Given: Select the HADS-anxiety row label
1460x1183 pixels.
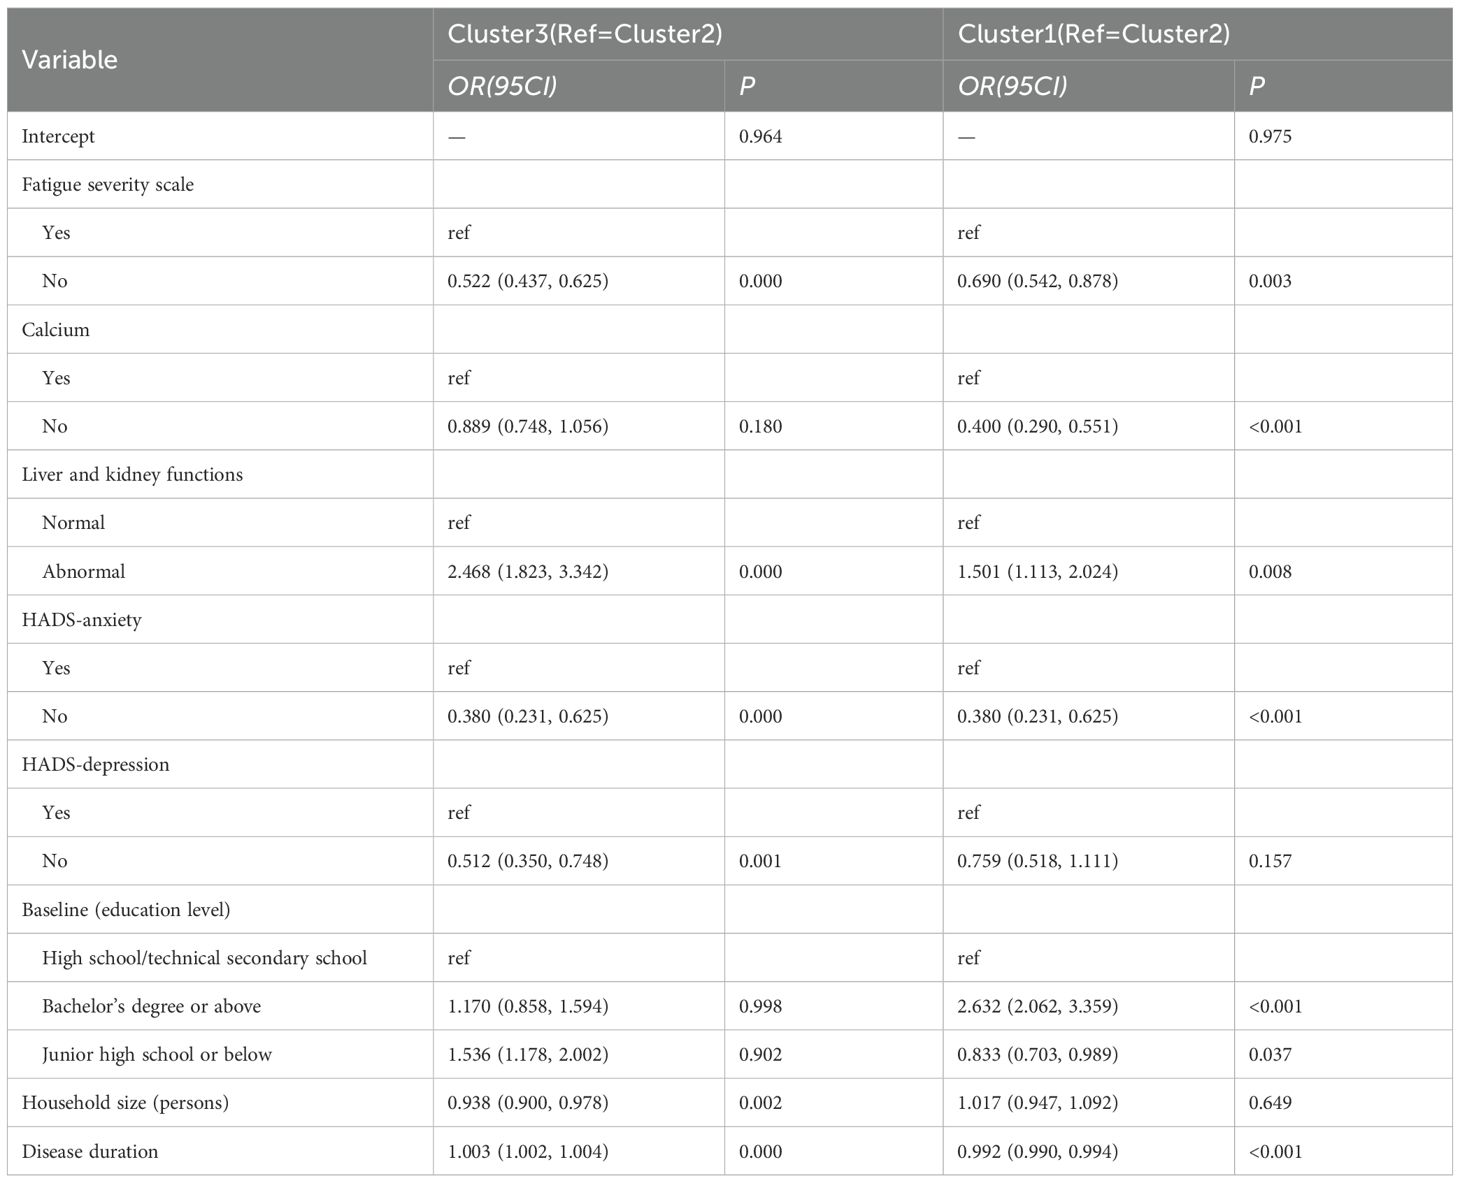Looking at the screenshot, I should click(x=82, y=619).
